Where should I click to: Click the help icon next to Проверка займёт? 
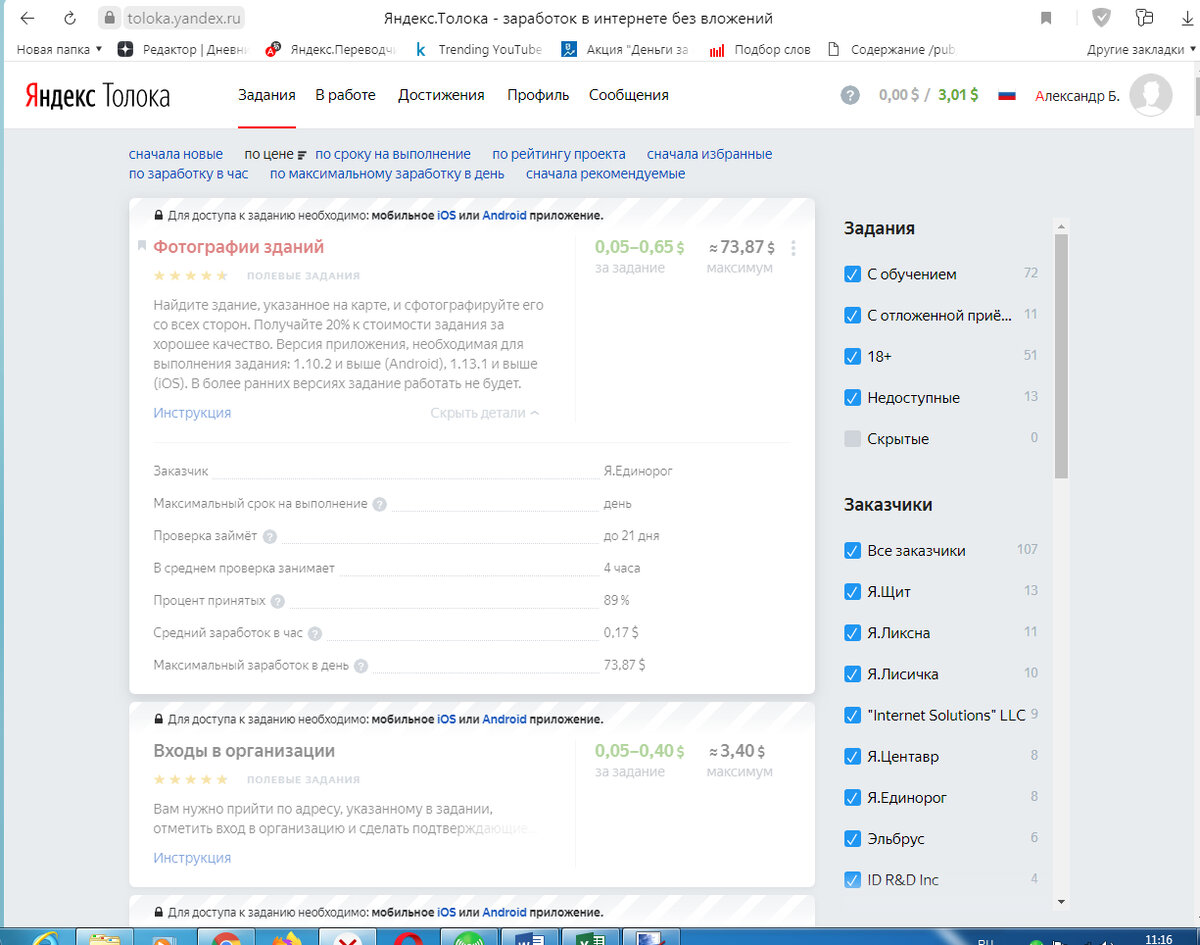tap(270, 536)
